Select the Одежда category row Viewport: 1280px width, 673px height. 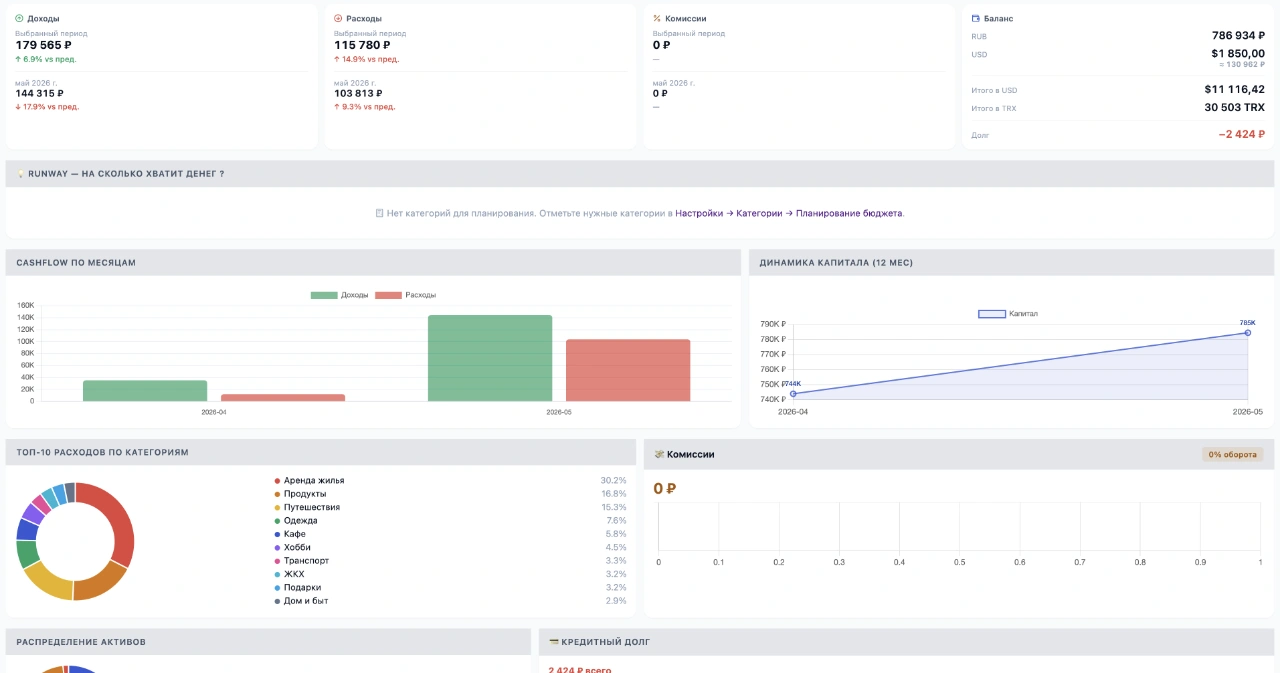tap(450, 521)
